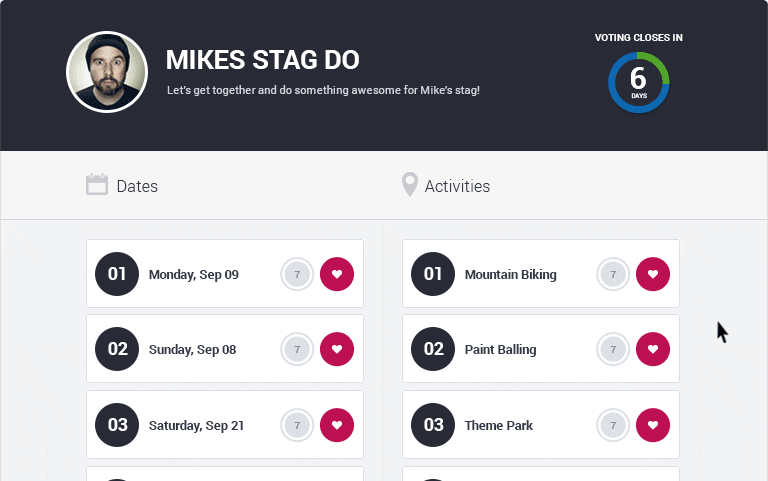Click vote count for Monday, Sep 09
The image size is (768, 481).
(297, 274)
